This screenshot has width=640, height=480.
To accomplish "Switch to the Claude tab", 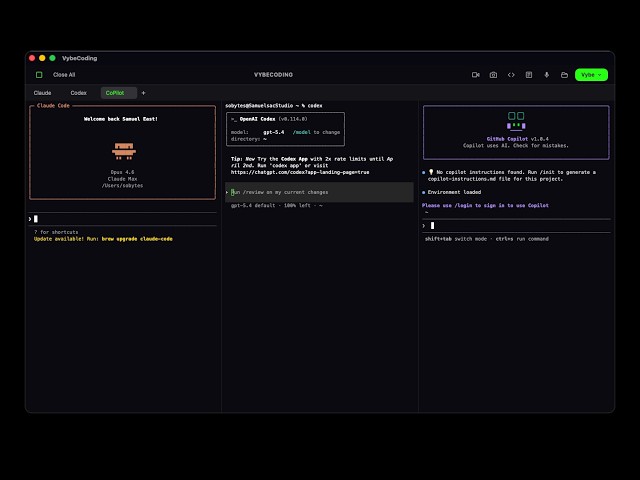I will click(x=42, y=93).
